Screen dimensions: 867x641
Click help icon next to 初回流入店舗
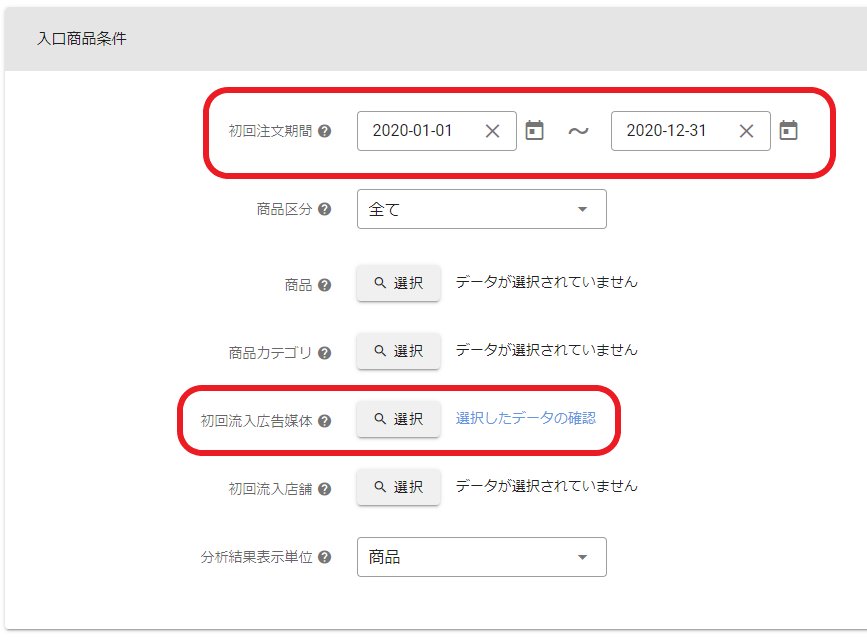tap(324, 489)
